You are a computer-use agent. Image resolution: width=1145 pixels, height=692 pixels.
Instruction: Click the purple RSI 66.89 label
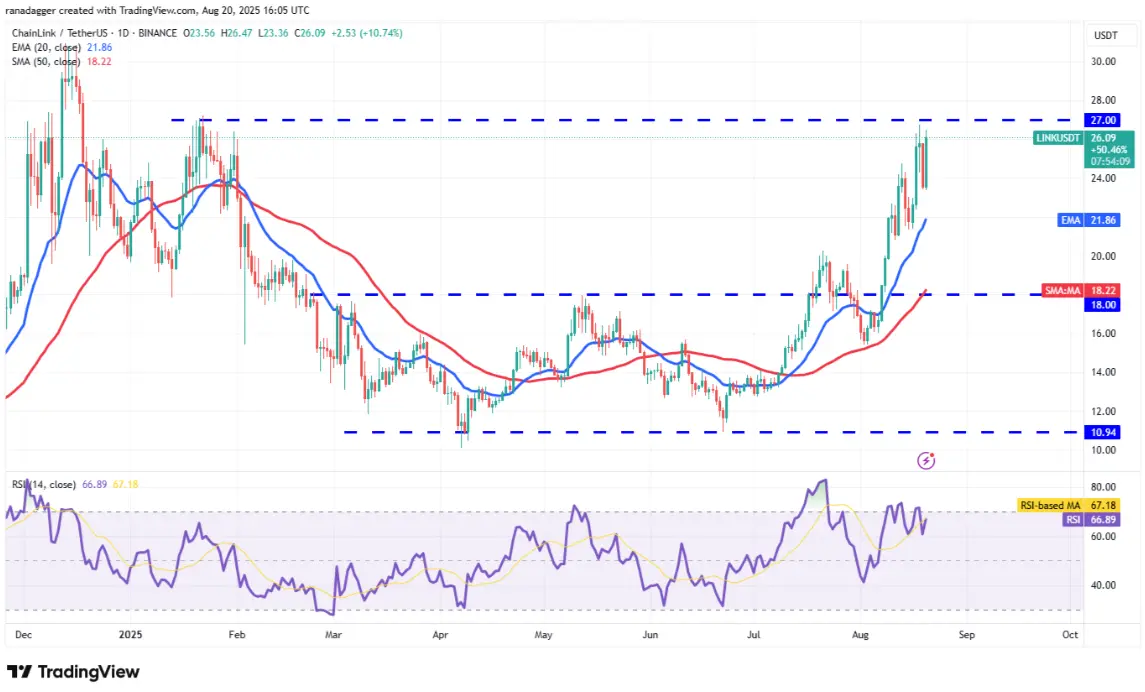tap(1091, 520)
